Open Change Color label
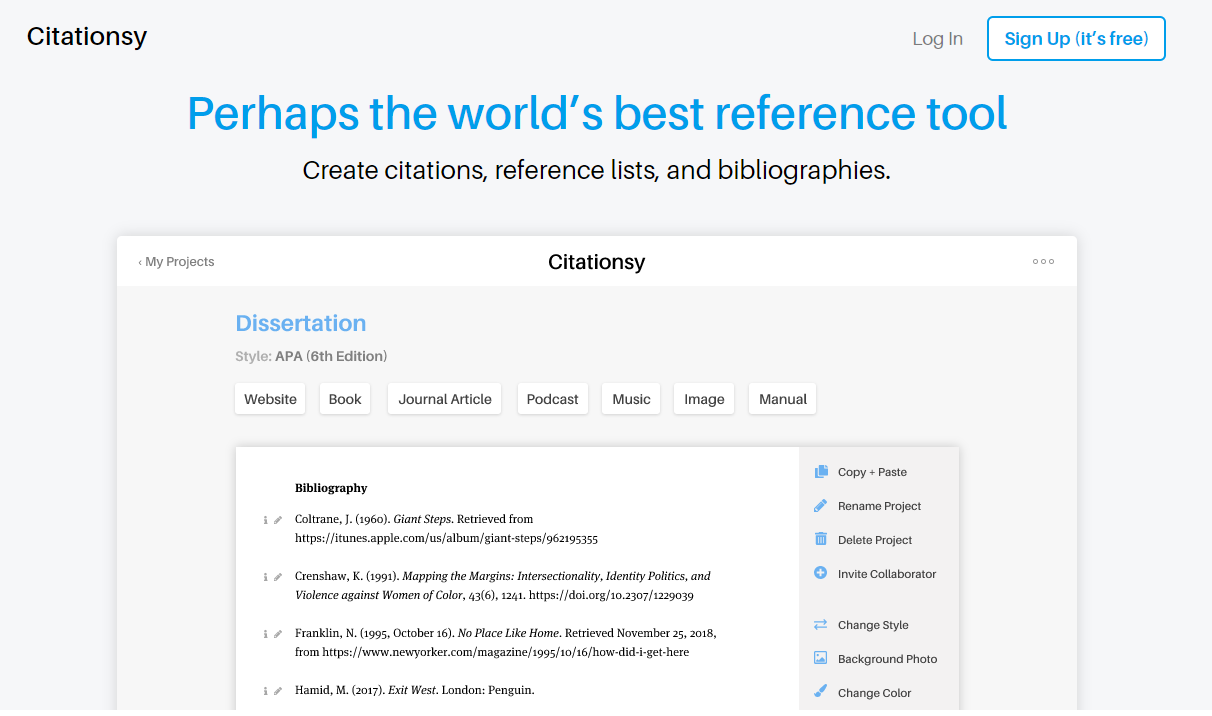This screenshot has width=1212, height=716. 874,693
